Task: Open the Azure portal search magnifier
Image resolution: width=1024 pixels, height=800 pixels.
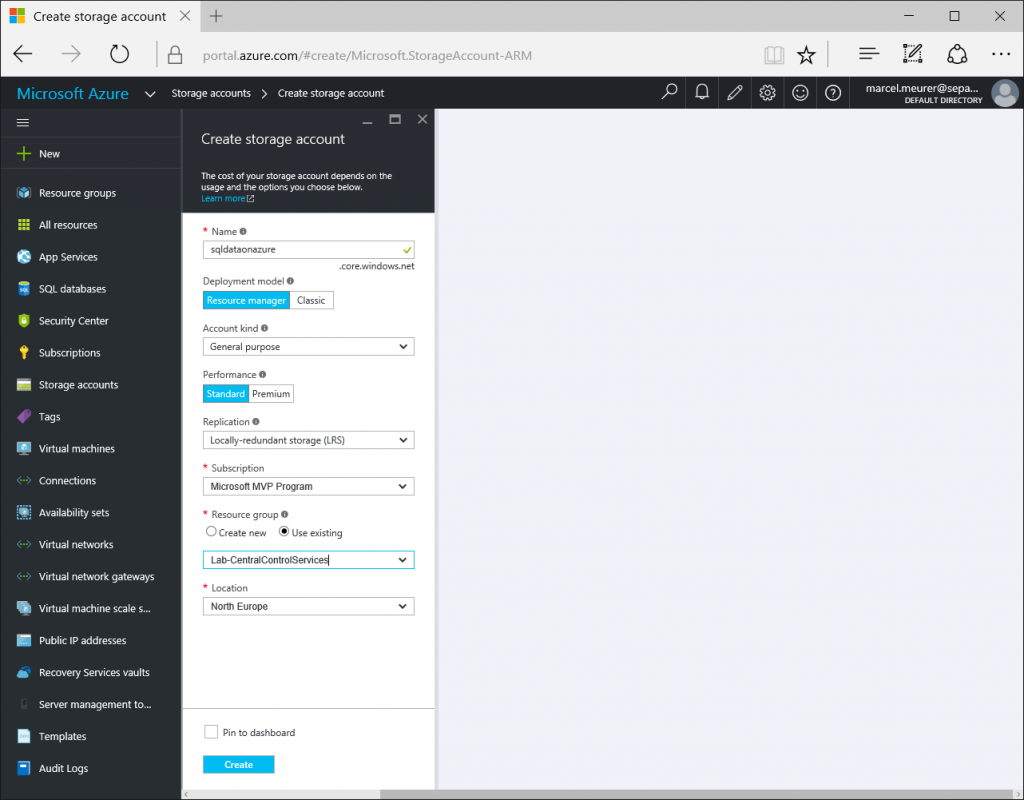Action: pyautogui.click(x=669, y=93)
